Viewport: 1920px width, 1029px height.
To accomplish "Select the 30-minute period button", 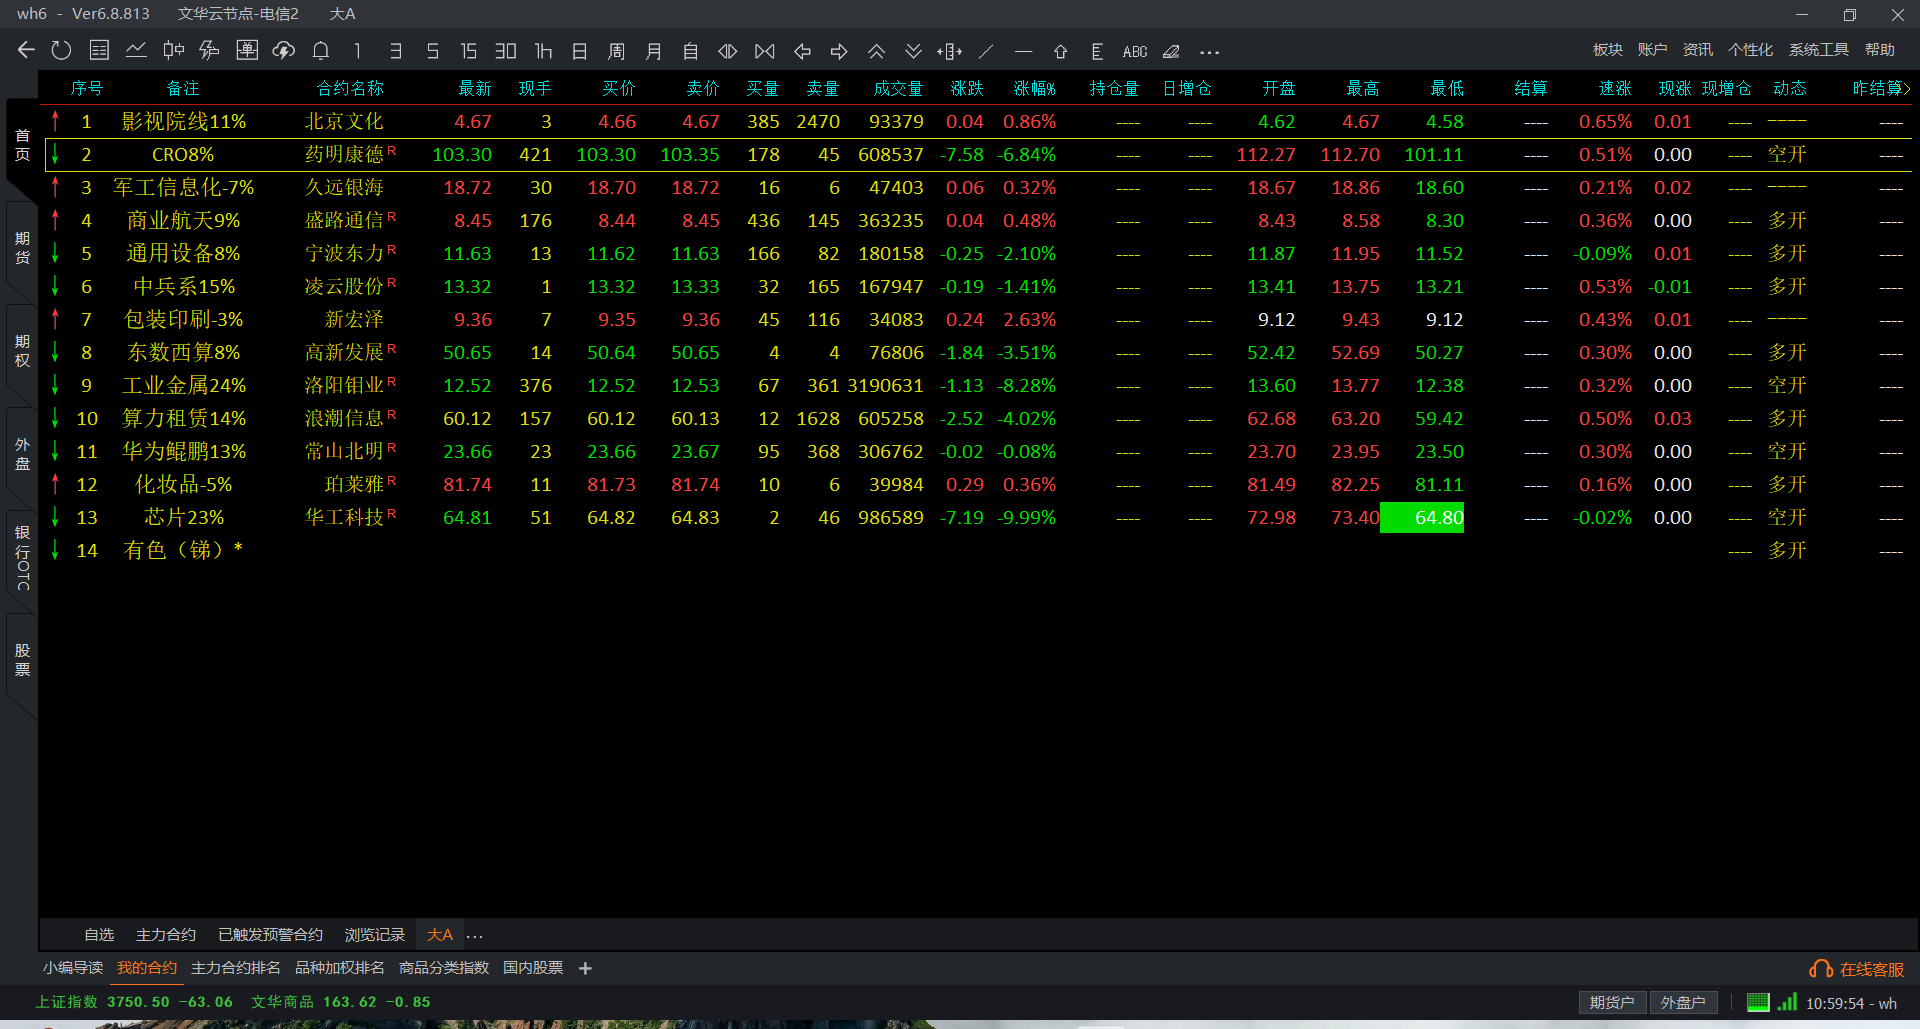I will [506, 51].
